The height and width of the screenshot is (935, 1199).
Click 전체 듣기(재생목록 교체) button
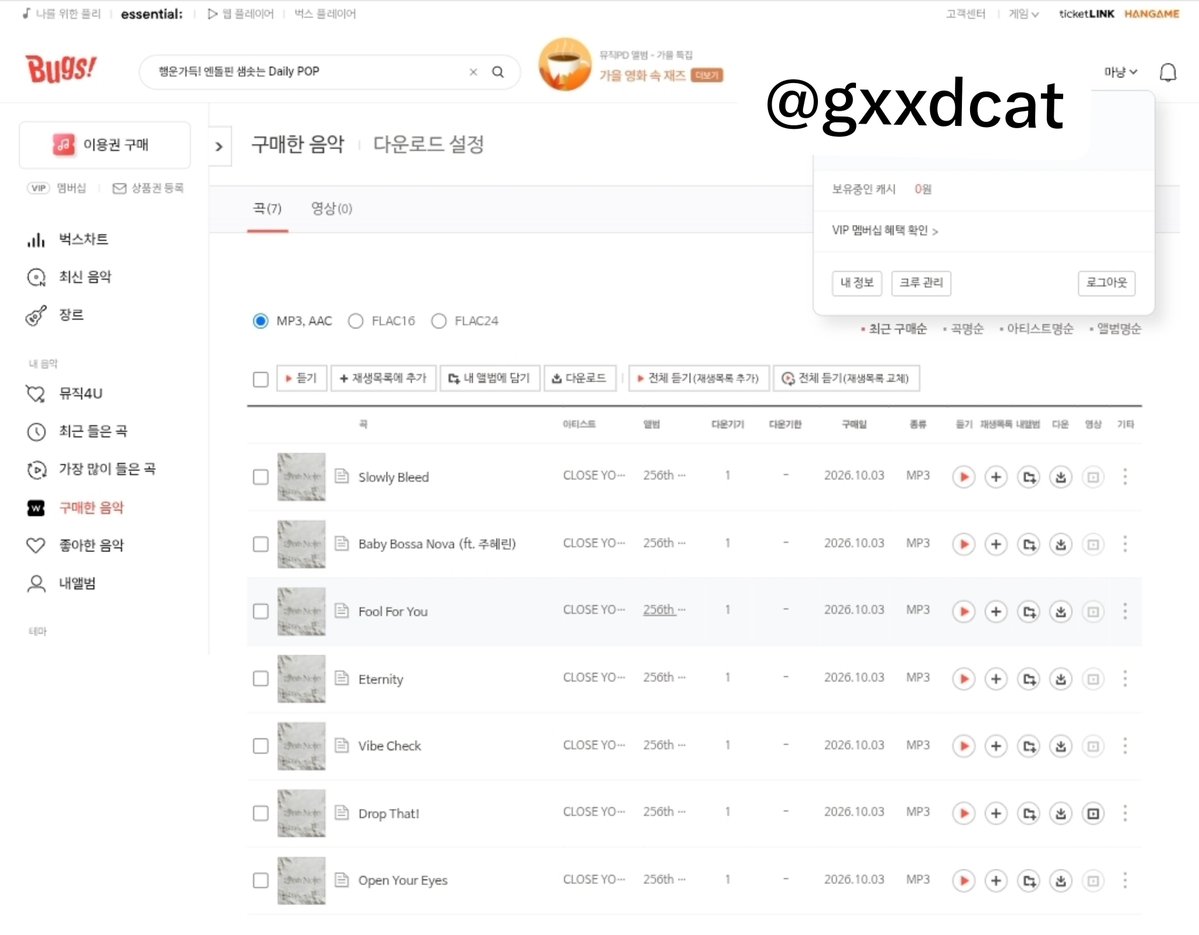(x=846, y=378)
